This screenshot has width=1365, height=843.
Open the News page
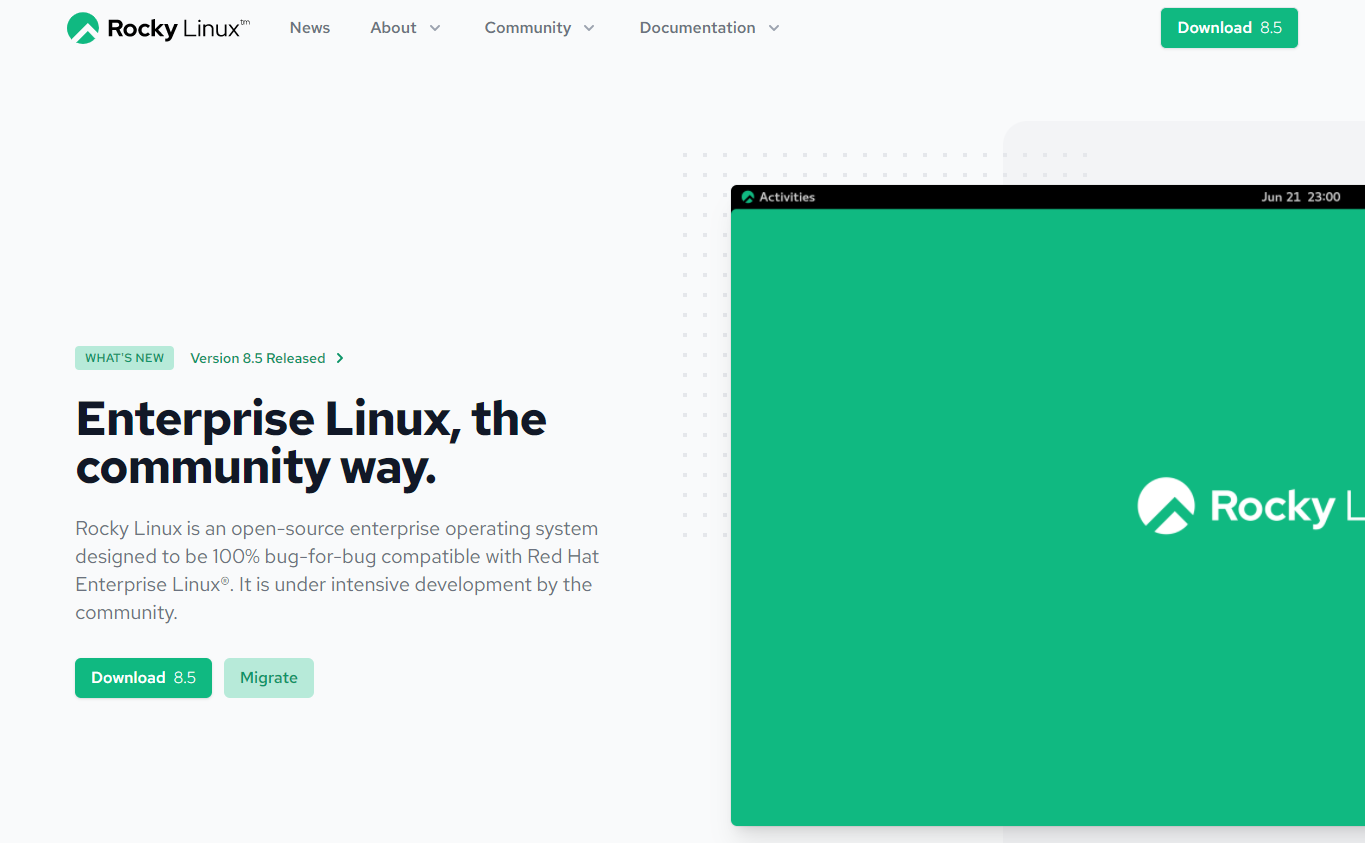[x=310, y=28]
